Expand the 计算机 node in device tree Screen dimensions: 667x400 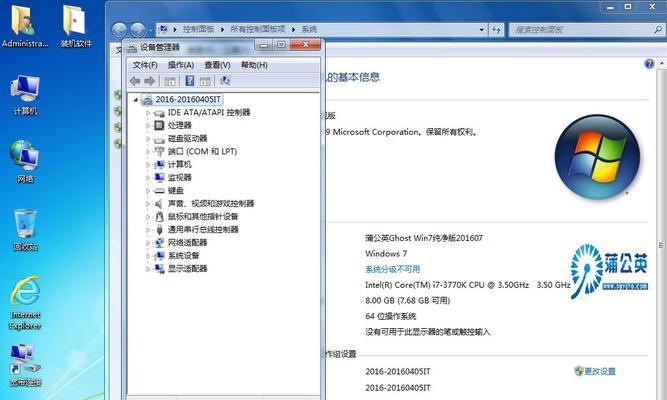point(148,165)
